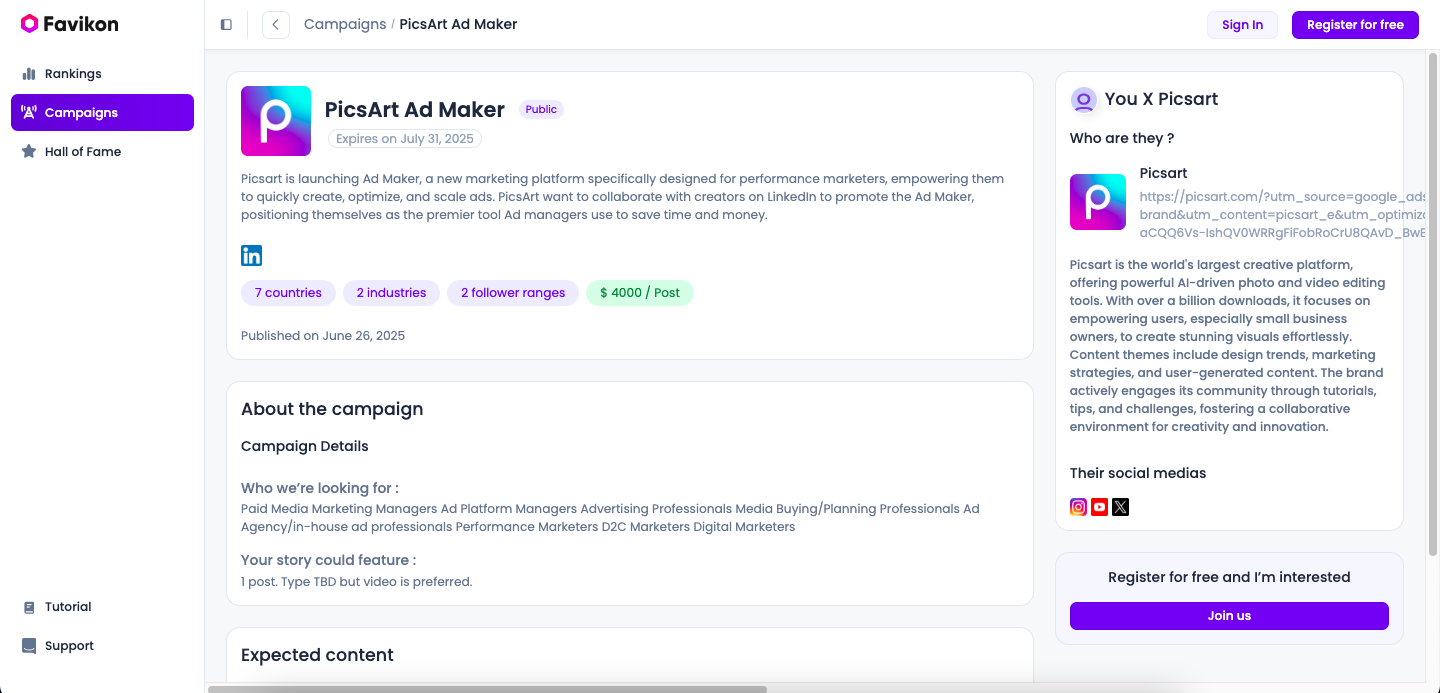The image size is (1440, 693).
Task: Click the About the campaign heading
Action: pyautogui.click(x=332, y=409)
